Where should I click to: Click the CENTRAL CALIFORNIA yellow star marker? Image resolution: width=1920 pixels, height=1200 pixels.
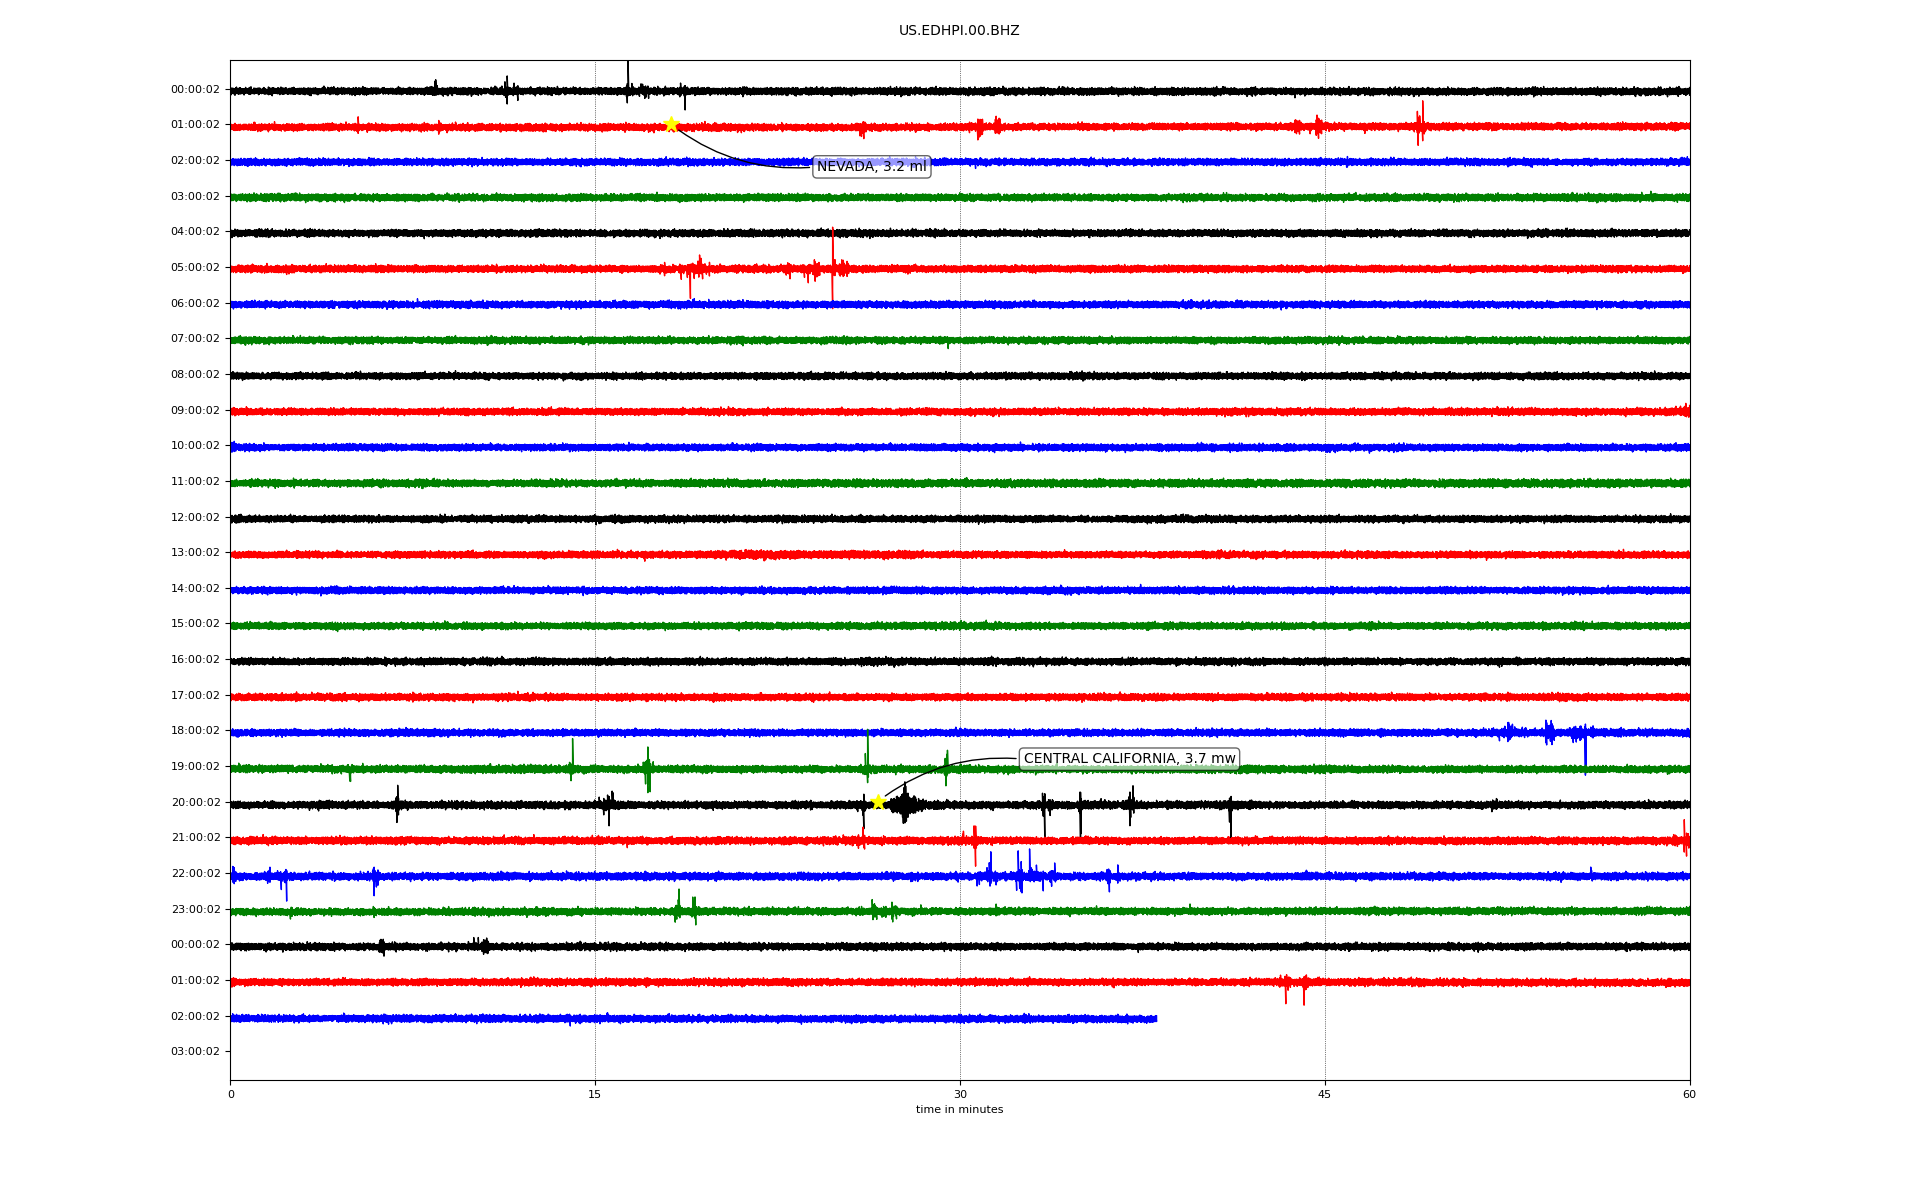click(878, 802)
